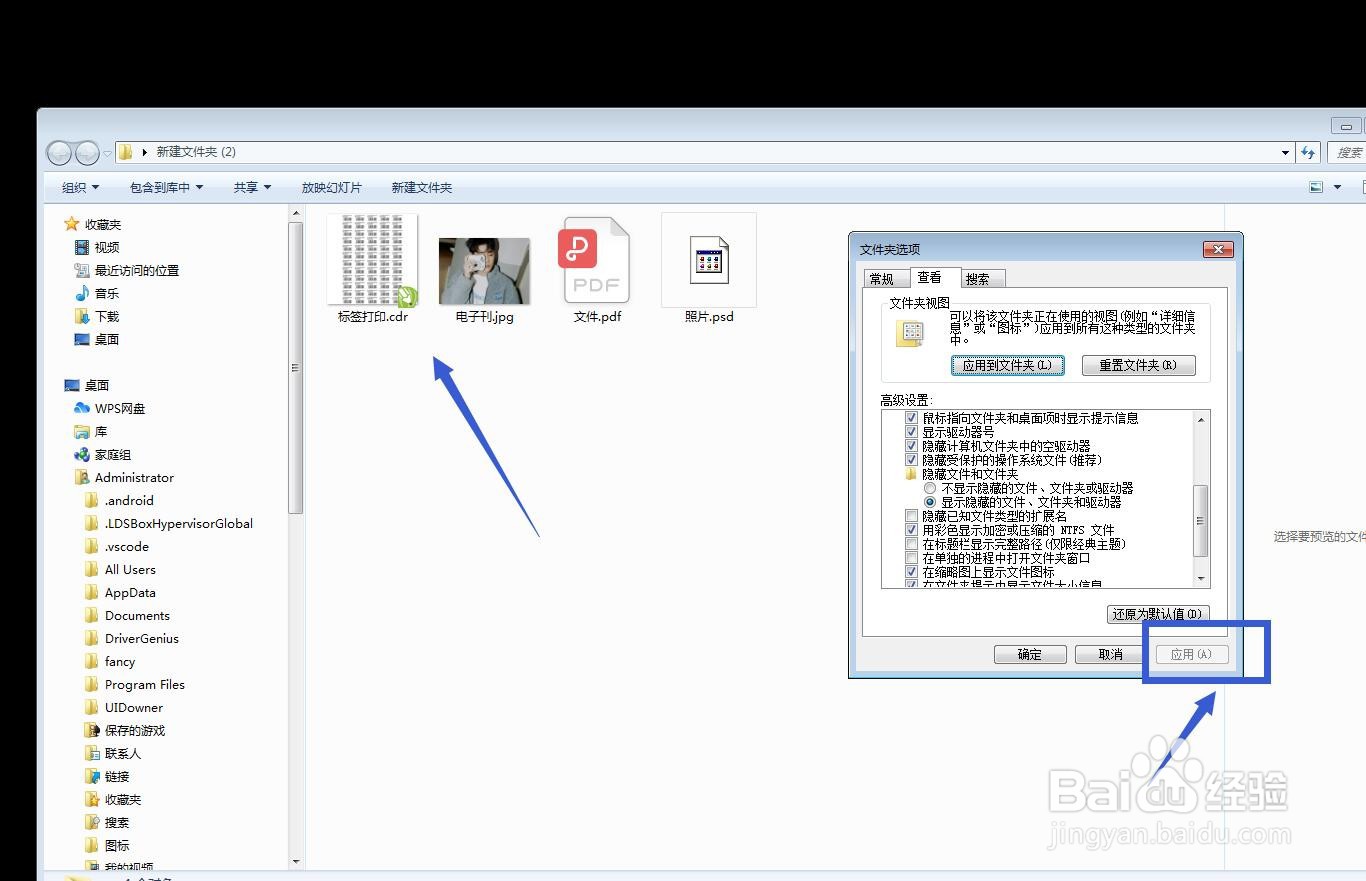Click the refresh icon near the address bar
The height and width of the screenshot is (881, 1366).
pyautogui.click(x=1308, y=152)
